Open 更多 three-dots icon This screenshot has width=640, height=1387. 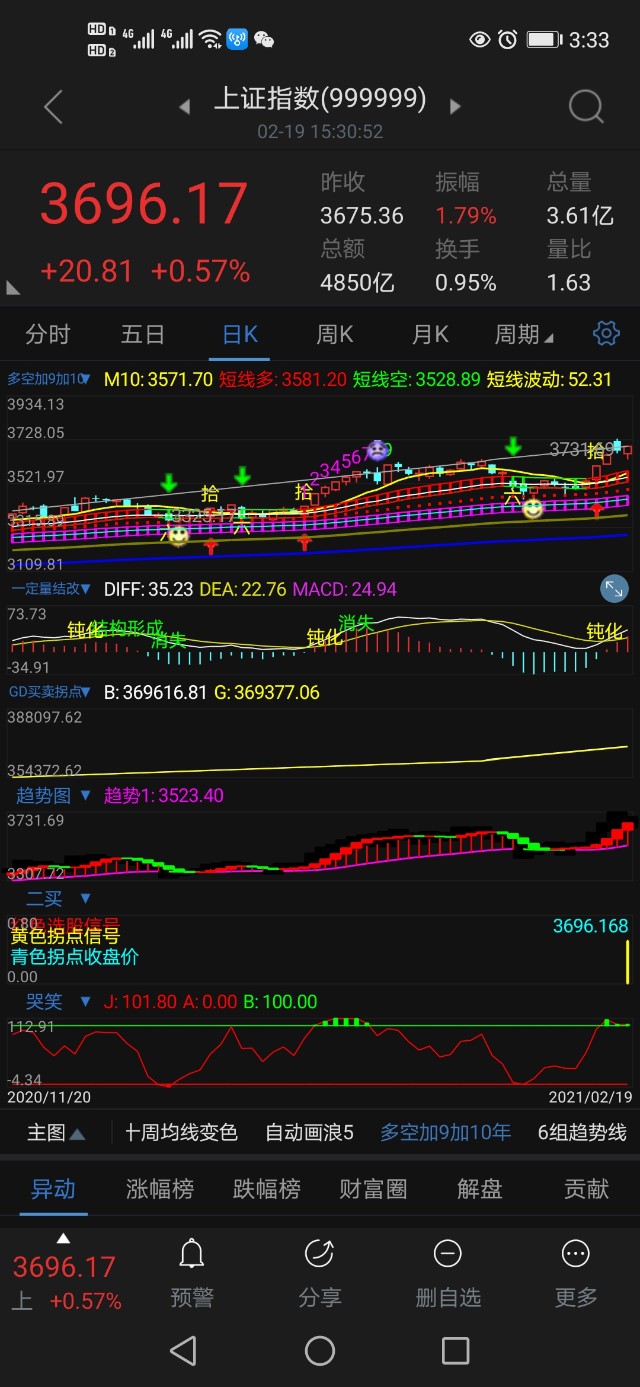click(x=575, y=1254)
